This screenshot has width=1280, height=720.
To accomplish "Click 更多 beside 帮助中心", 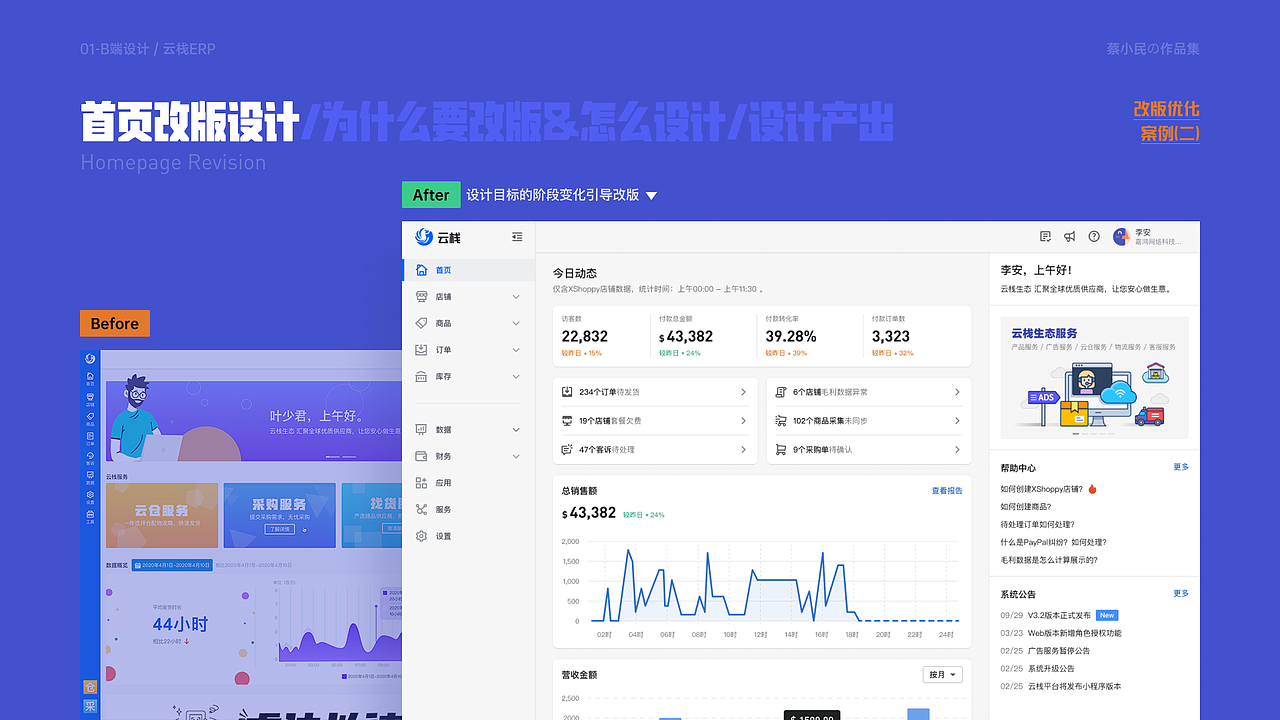I will pos(1181,467).
